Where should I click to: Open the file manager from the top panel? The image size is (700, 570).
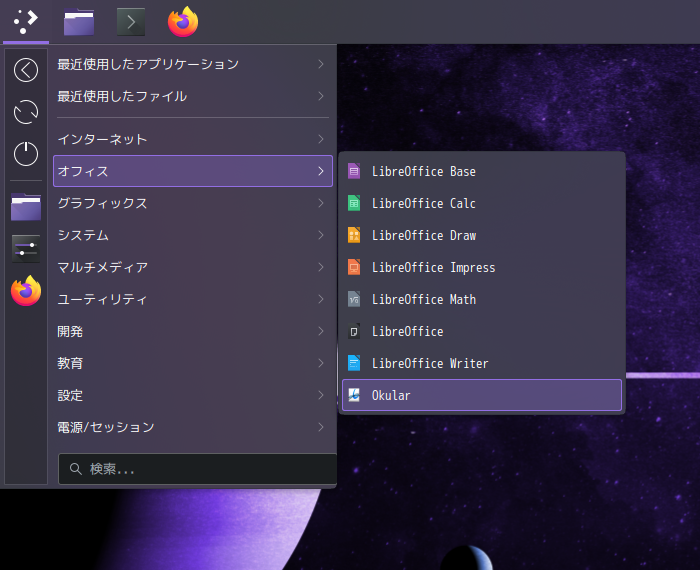click(79, 22)
